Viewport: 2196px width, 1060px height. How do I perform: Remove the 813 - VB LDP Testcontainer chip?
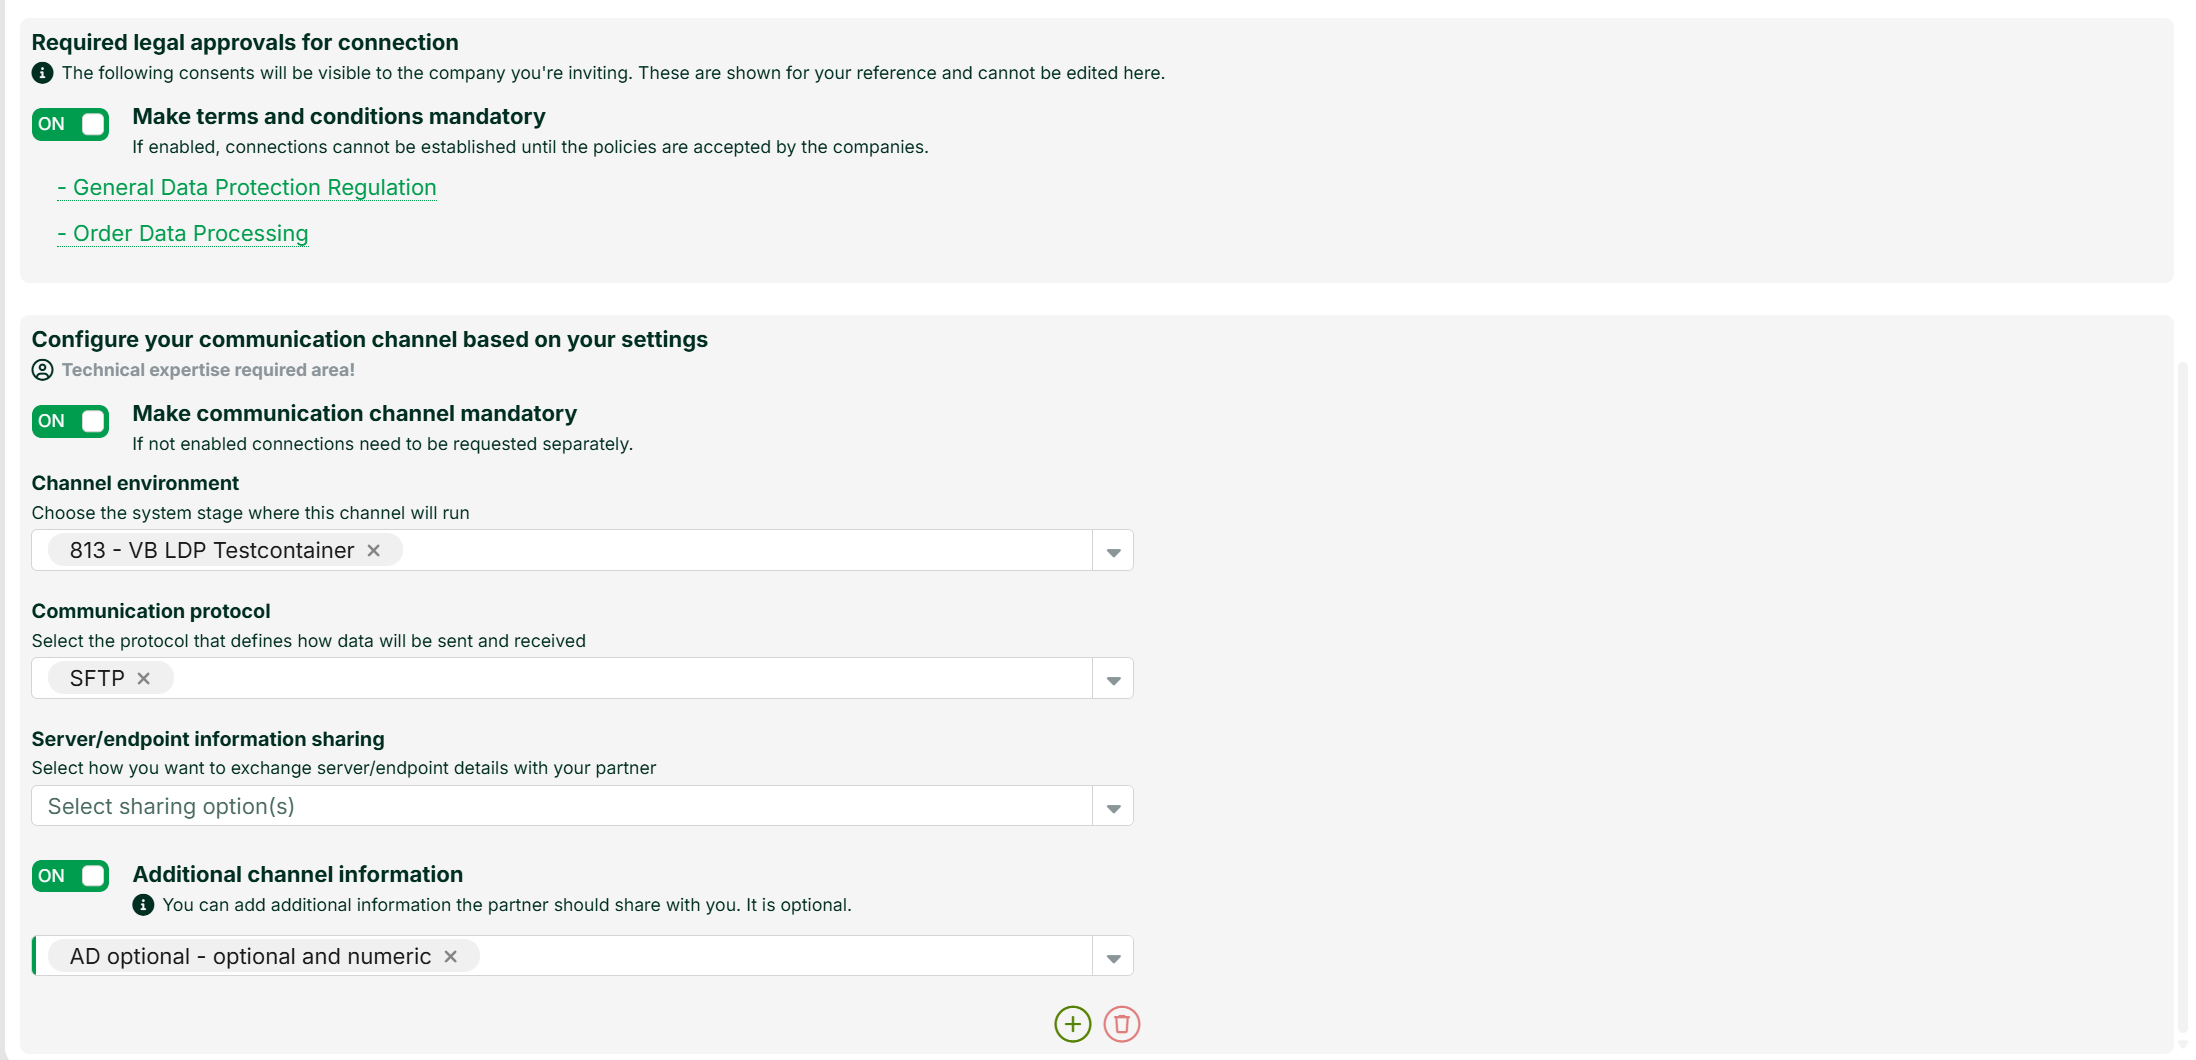tap(373, 551)
